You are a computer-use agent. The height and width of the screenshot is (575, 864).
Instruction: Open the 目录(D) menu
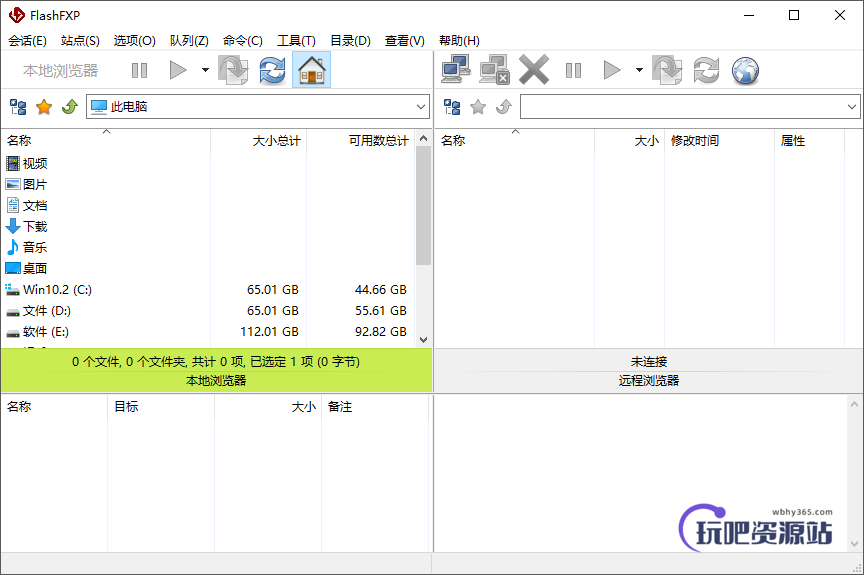[350, 41]
